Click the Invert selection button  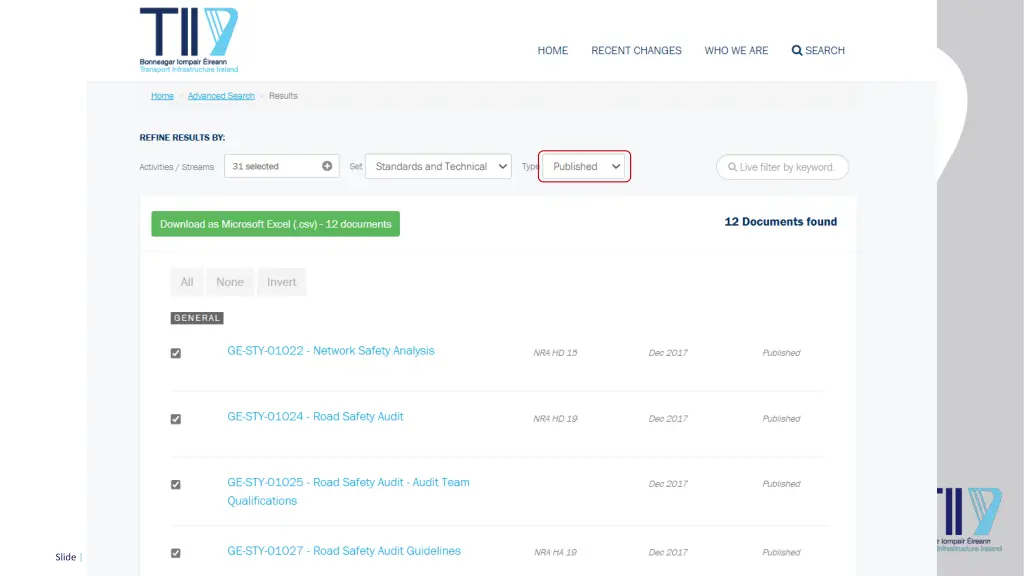point(281,282)
